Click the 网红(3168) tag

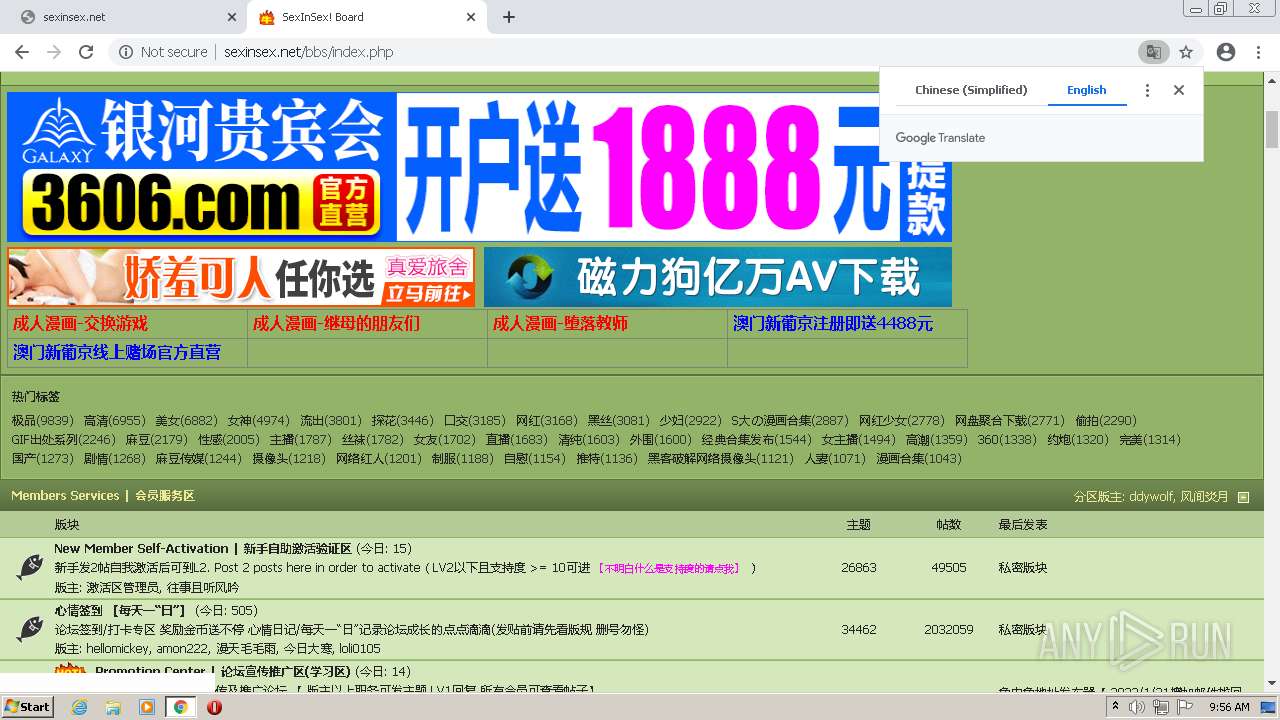click(546, 421)
